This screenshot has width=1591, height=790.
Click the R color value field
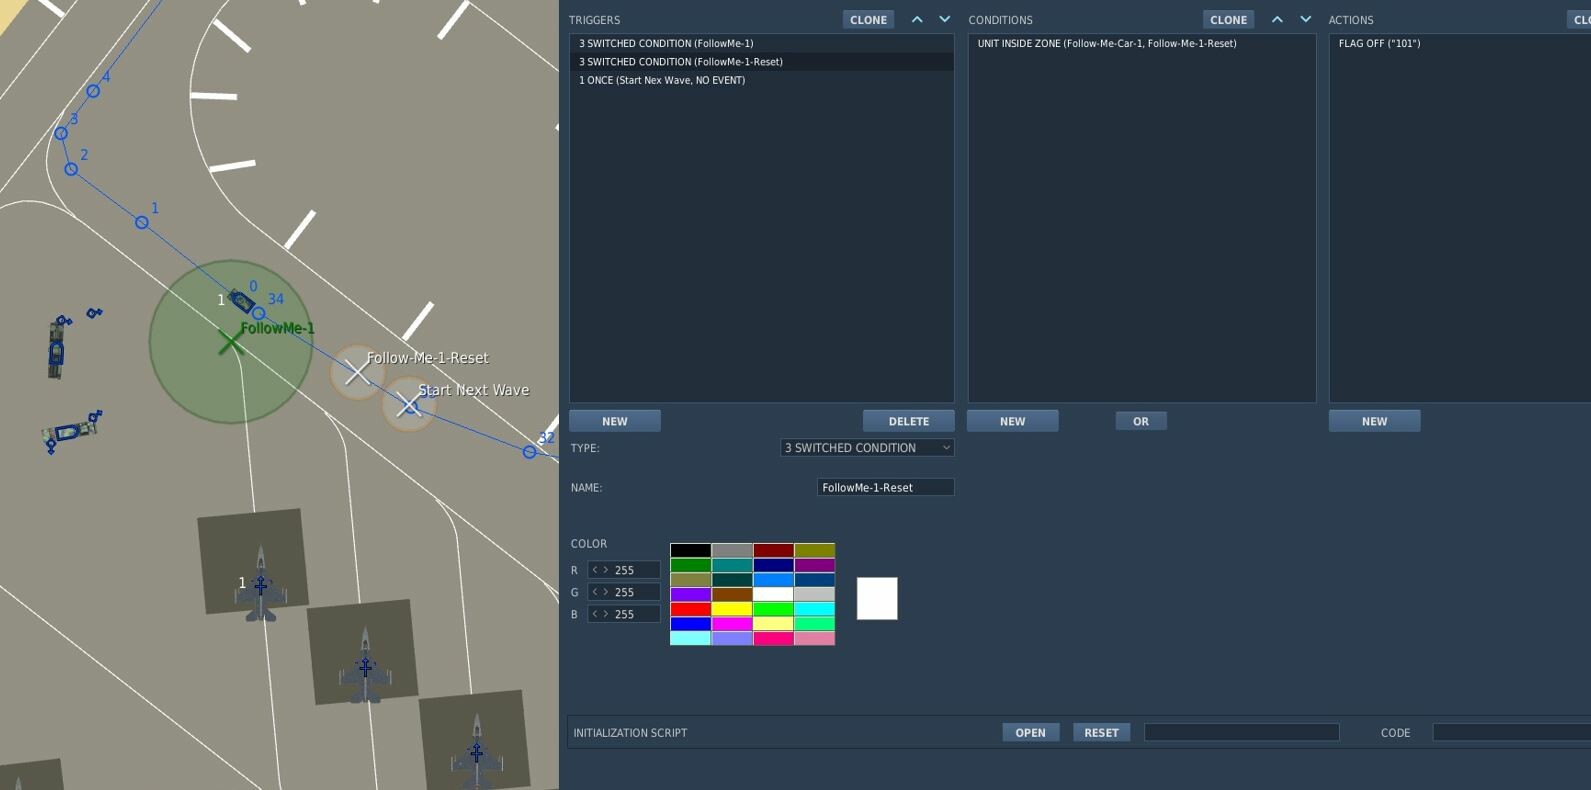click(624, 570)
